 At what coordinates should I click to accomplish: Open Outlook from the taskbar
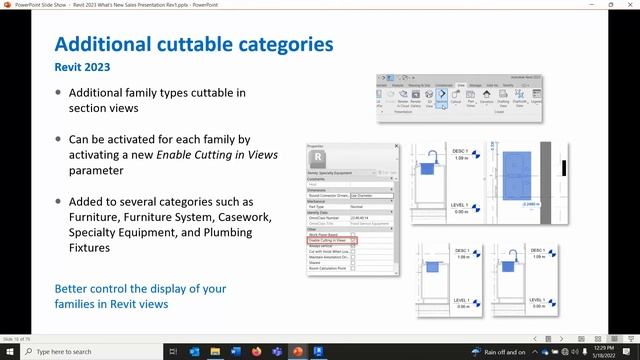click(x=194, y=351)
